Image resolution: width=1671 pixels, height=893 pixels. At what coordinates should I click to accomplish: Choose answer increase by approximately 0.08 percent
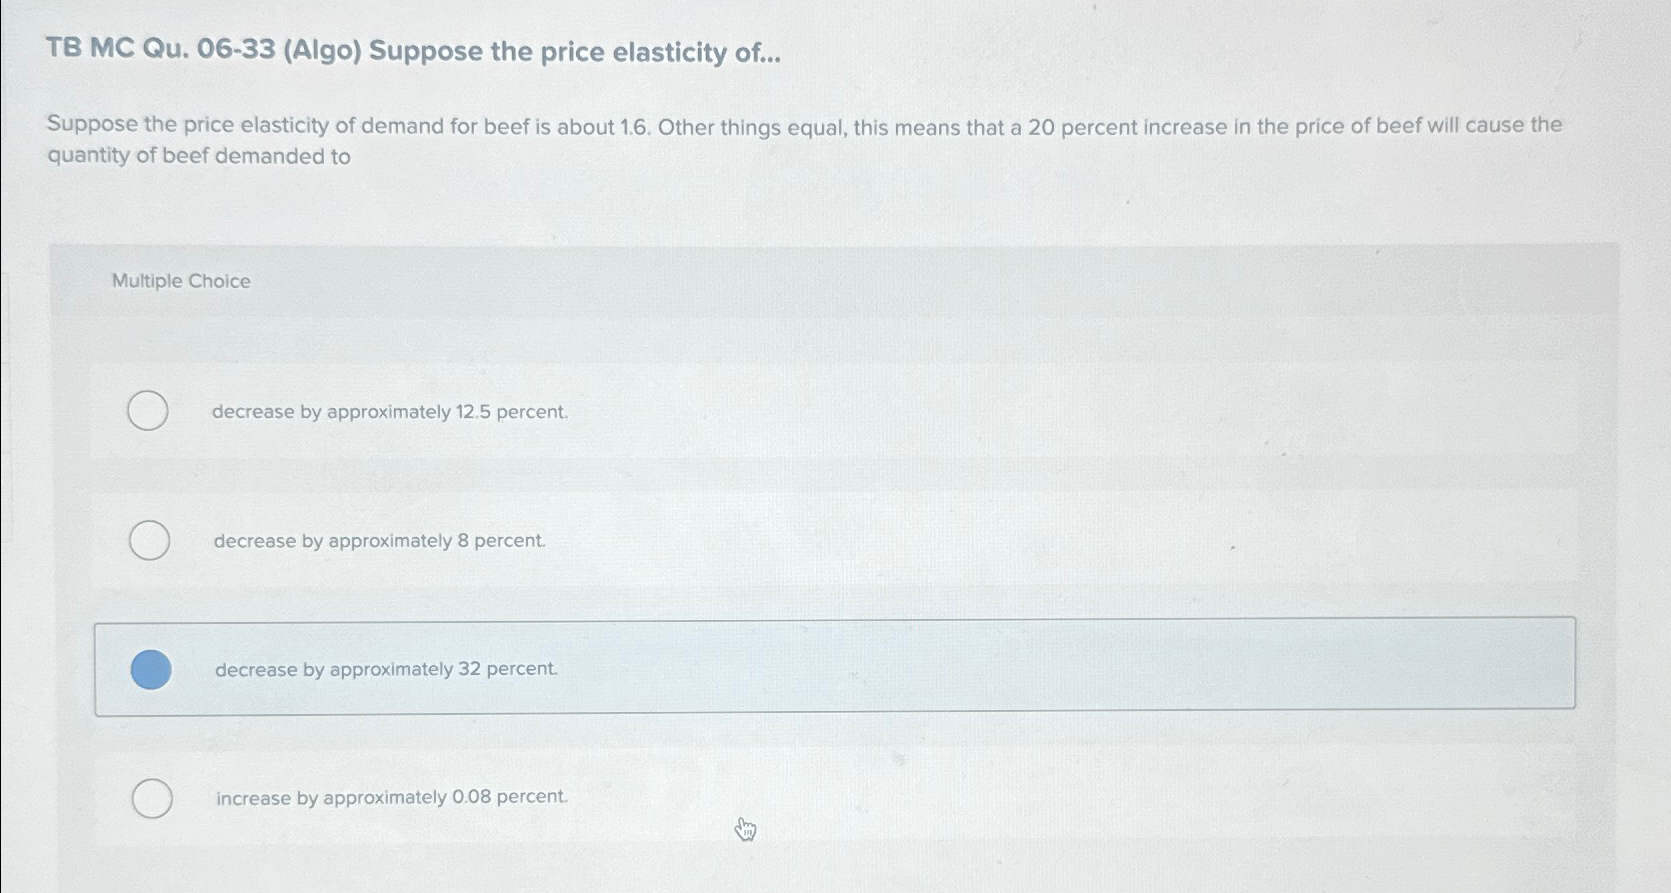point(390,796)
